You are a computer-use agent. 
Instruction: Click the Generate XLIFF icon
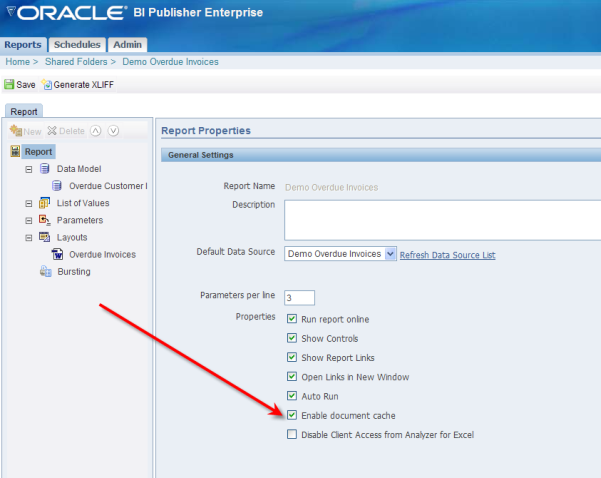(x=47, y=84)
